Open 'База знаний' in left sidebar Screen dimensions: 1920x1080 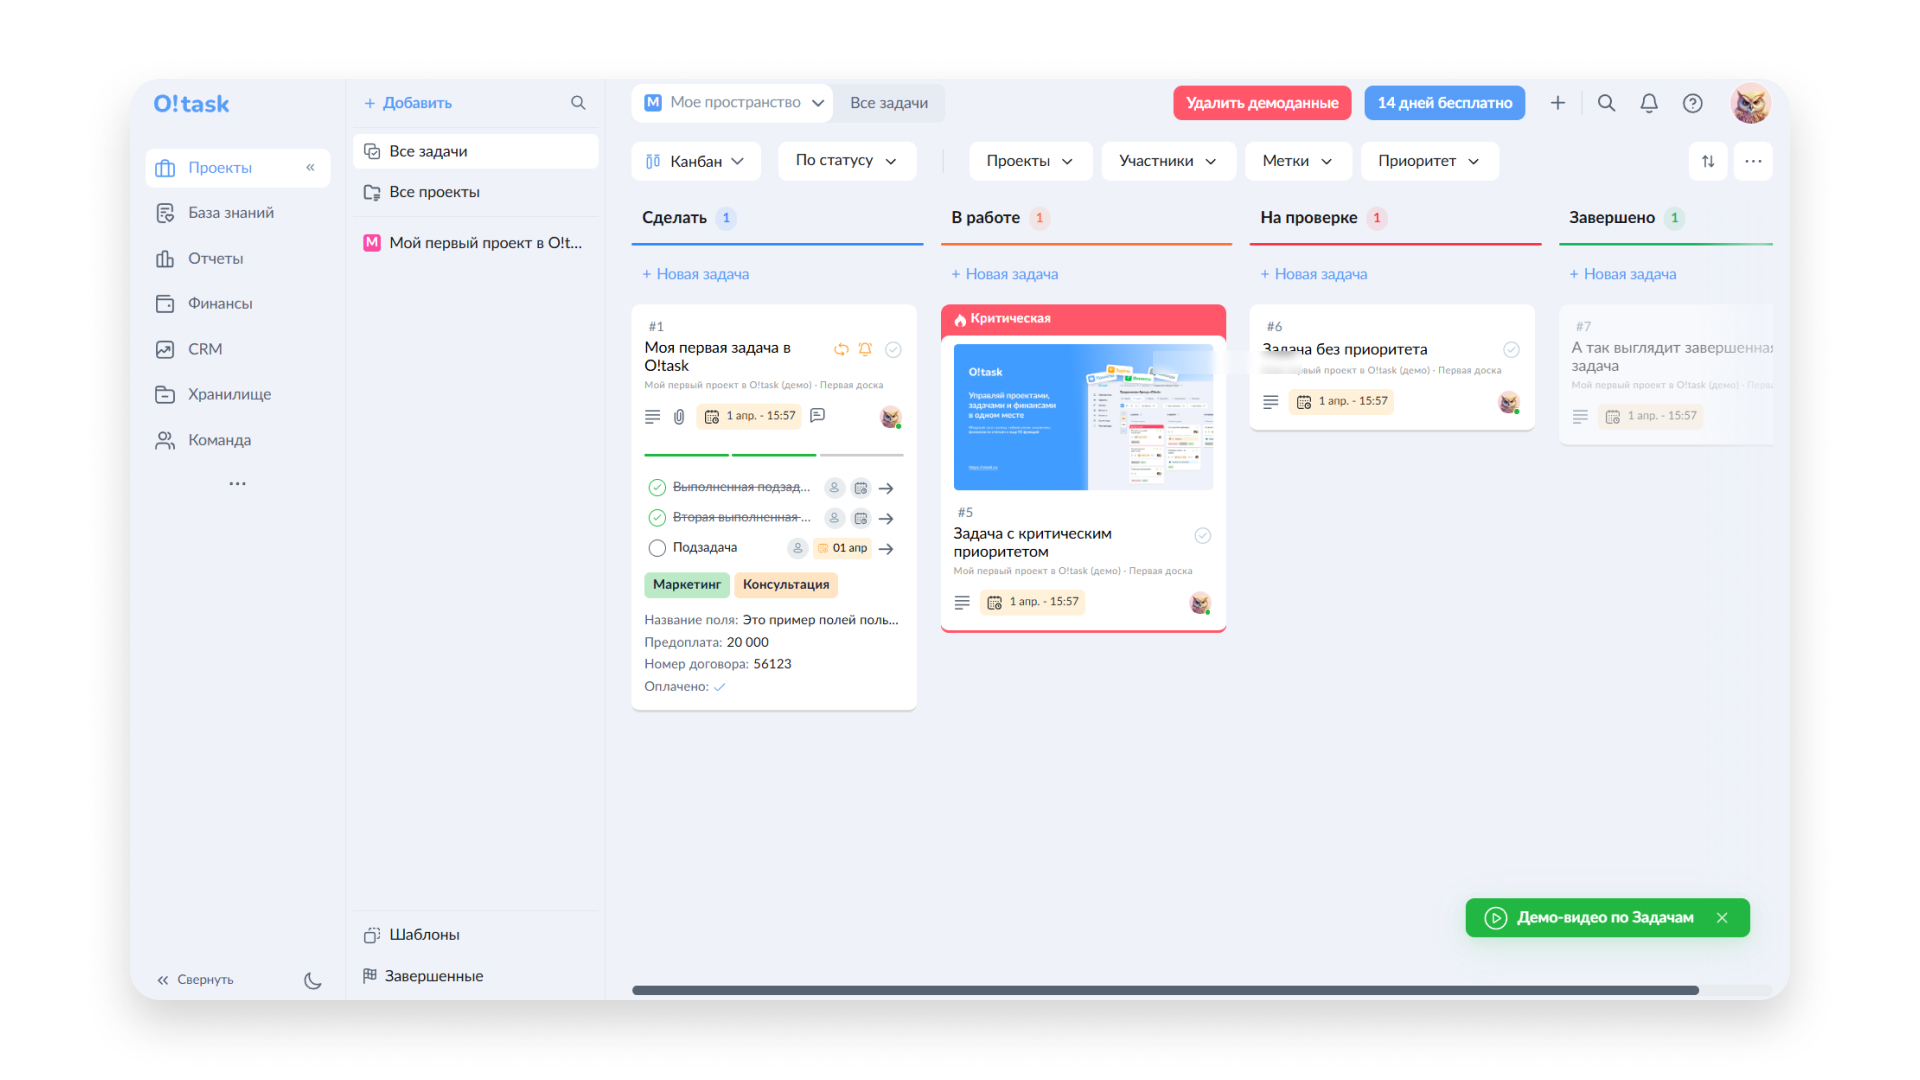(x=230, y=213)
